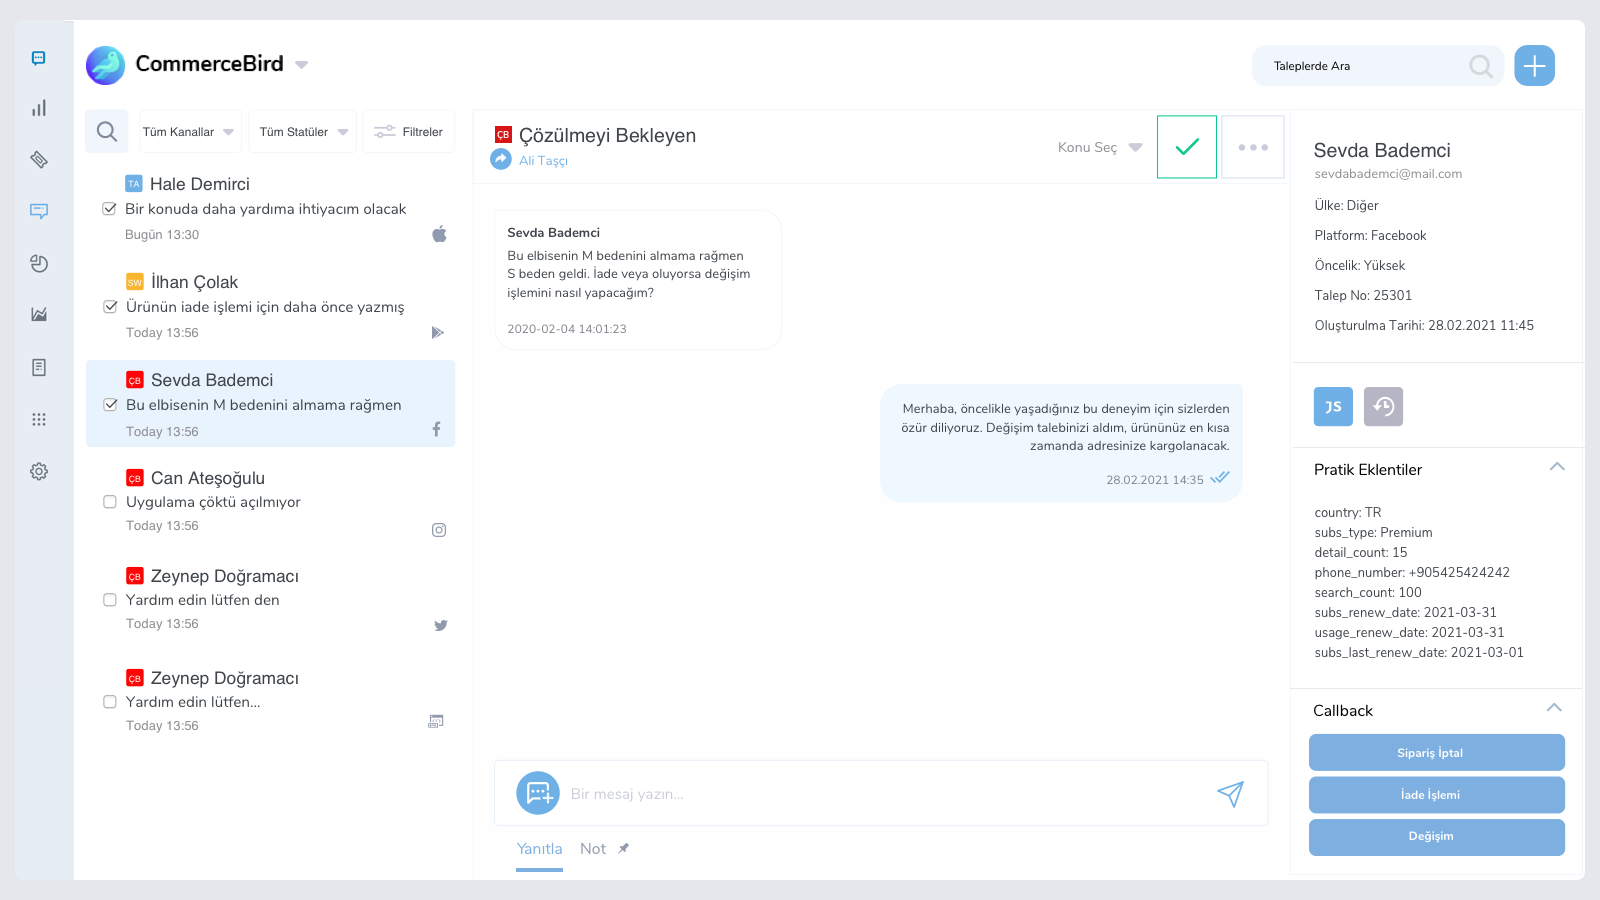Open the apps grid sidebar icon
The height and width of the screenshot is (900, 1600).
click(x=39, y=419)
